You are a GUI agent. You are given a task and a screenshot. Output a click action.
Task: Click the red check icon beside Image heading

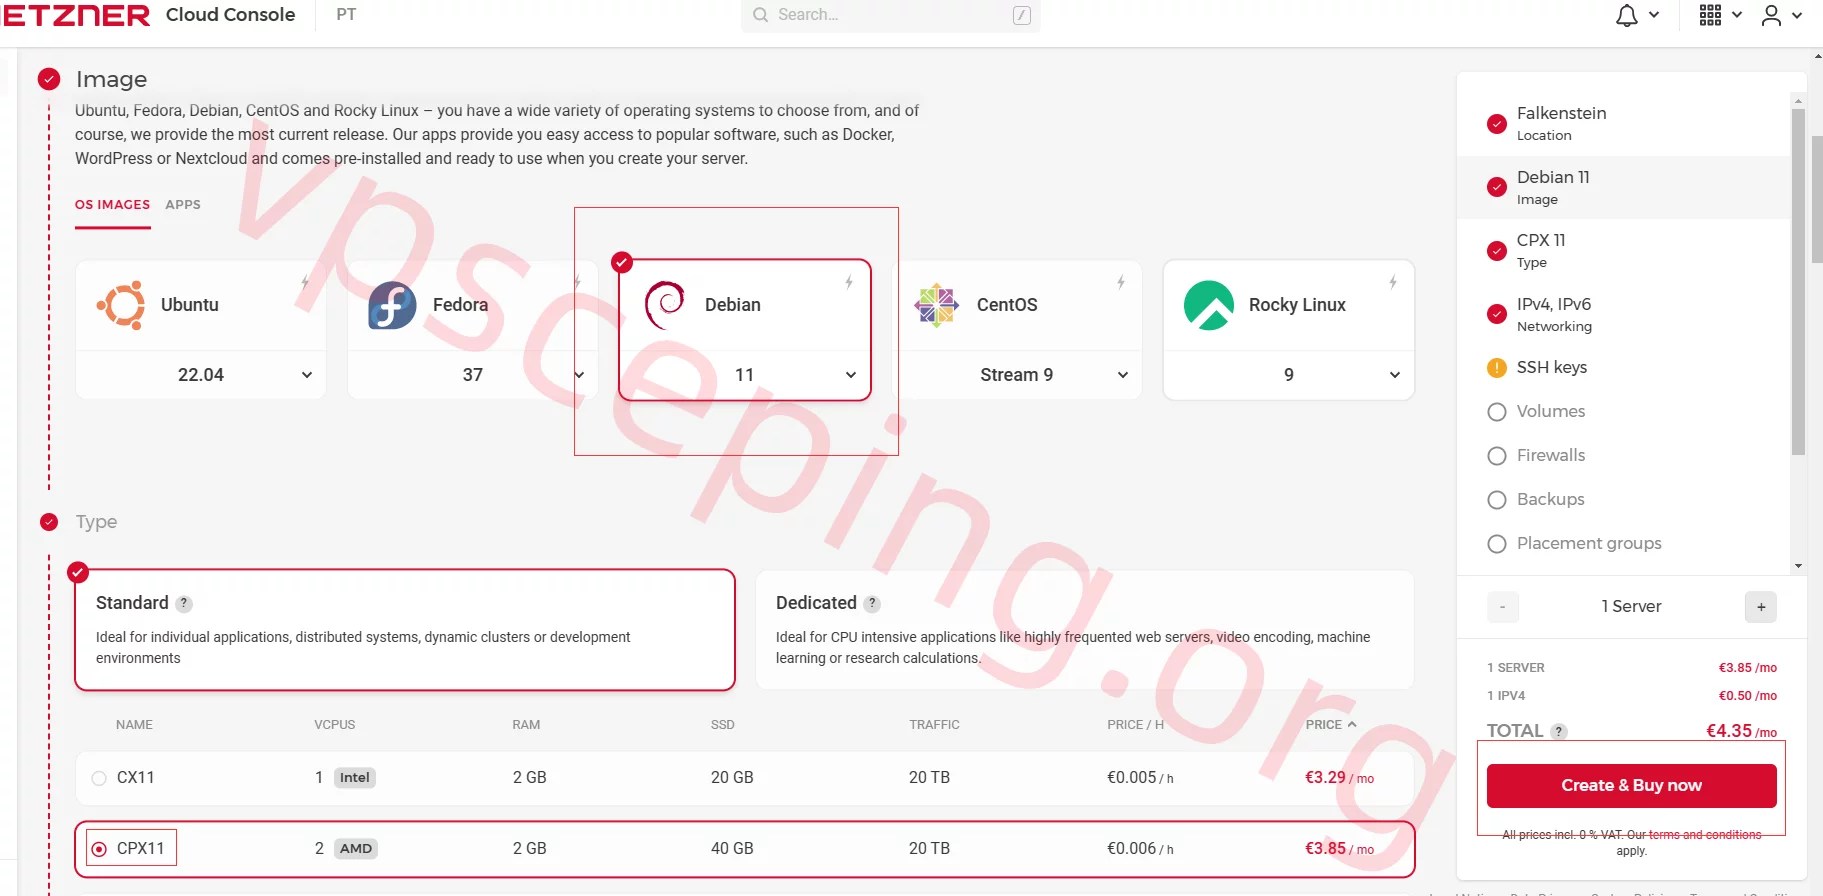coord(49,79)
